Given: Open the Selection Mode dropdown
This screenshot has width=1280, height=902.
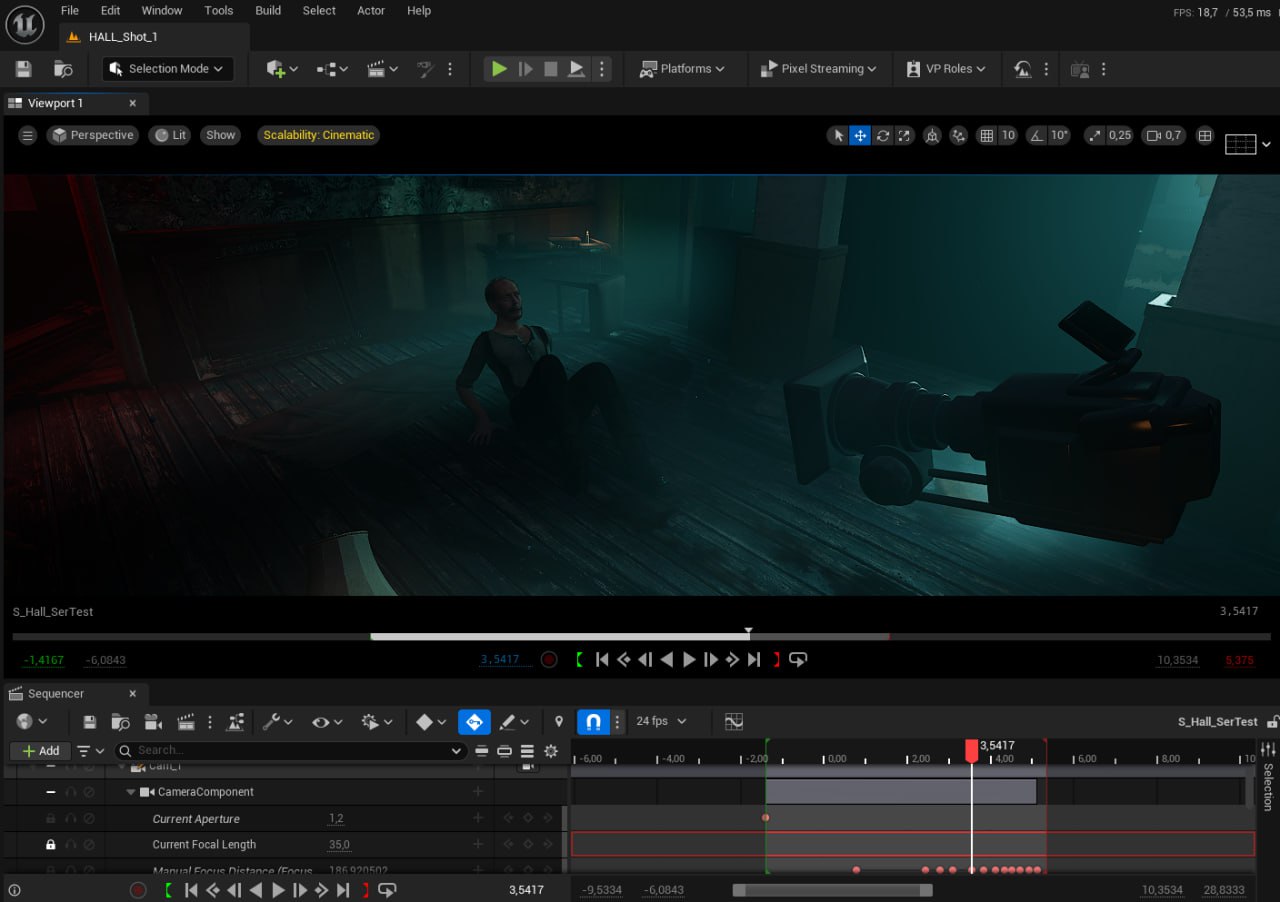Looking at the screenshot, I should [x=168, y=69].
